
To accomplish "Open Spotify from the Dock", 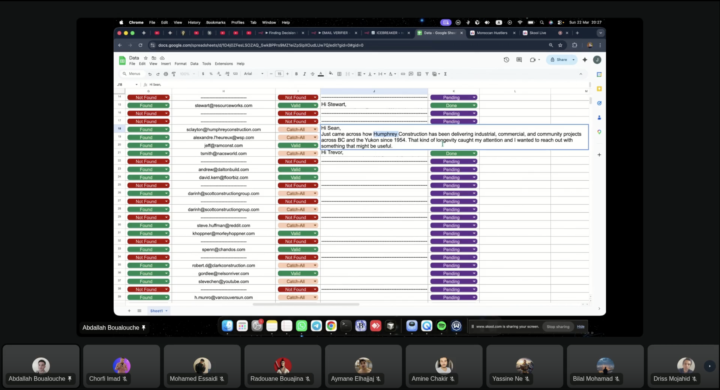I will 441,326.
